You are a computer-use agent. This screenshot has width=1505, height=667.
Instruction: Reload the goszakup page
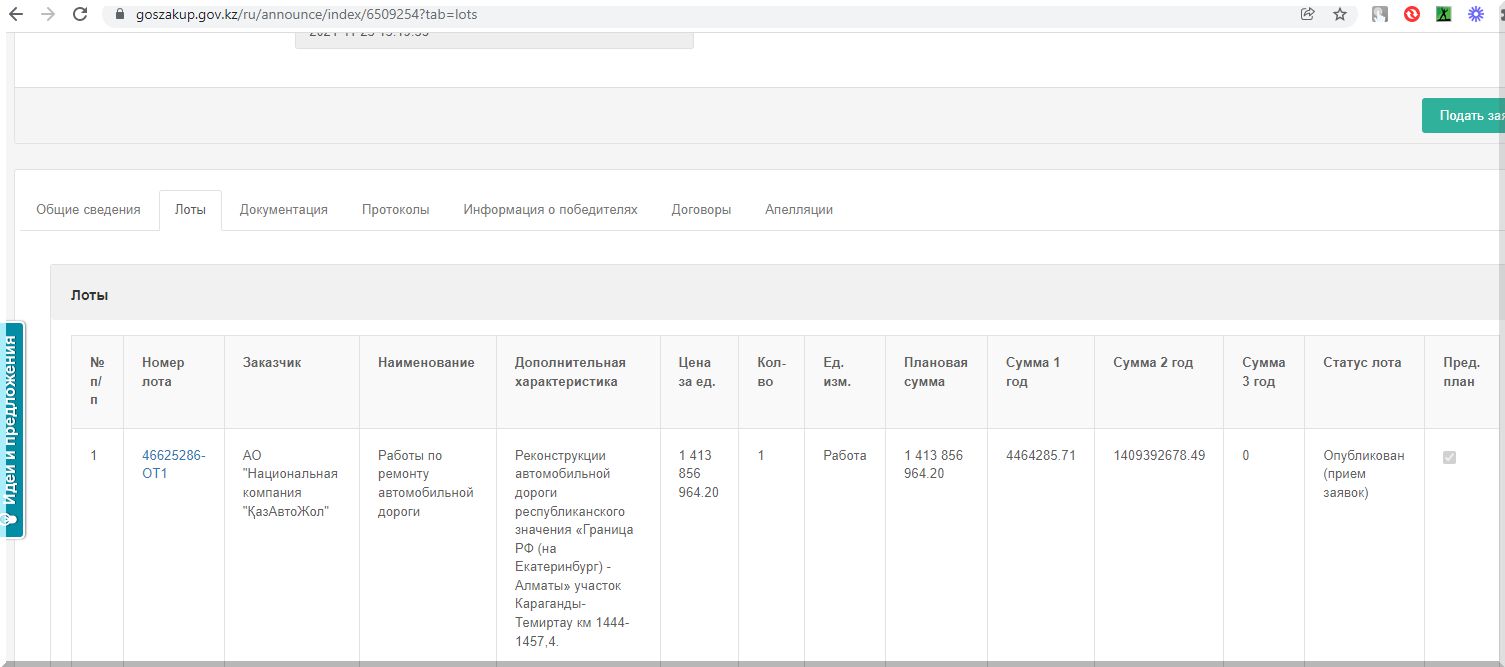pos(81,14)
